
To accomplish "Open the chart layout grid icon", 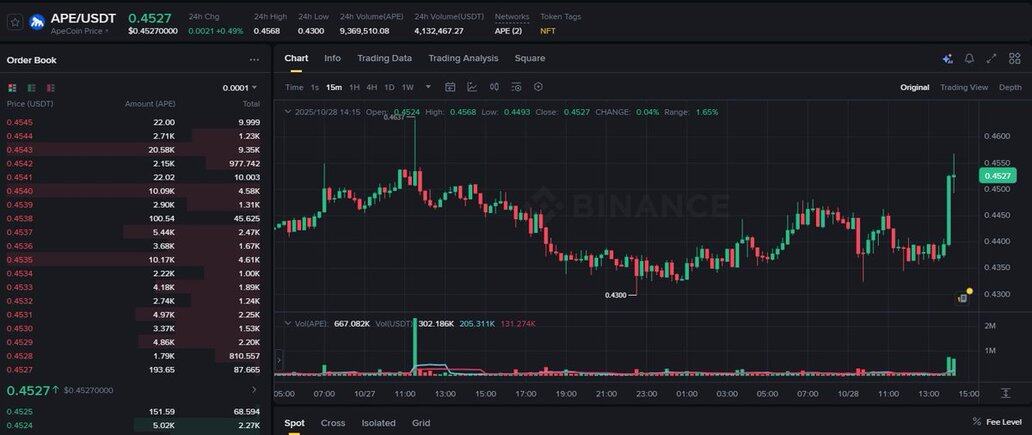I will [x=1014, y=58].
